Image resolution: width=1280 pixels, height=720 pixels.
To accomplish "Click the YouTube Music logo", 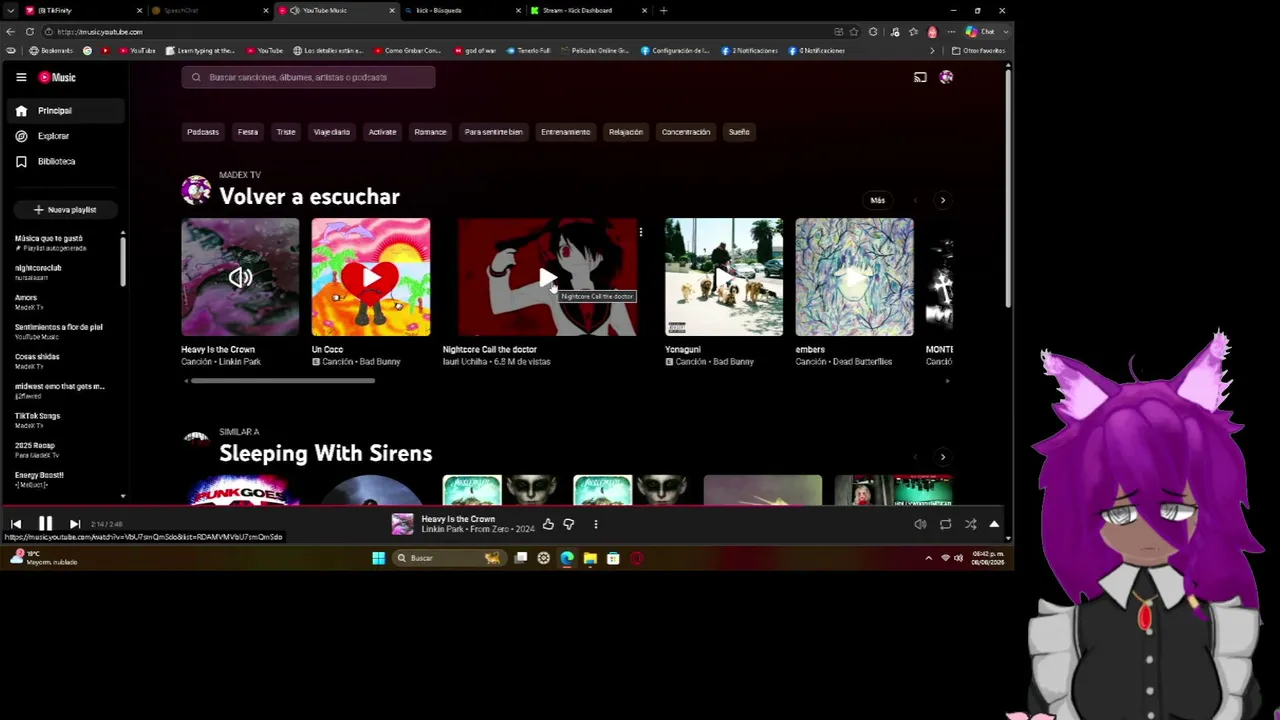I will point(57,77).
